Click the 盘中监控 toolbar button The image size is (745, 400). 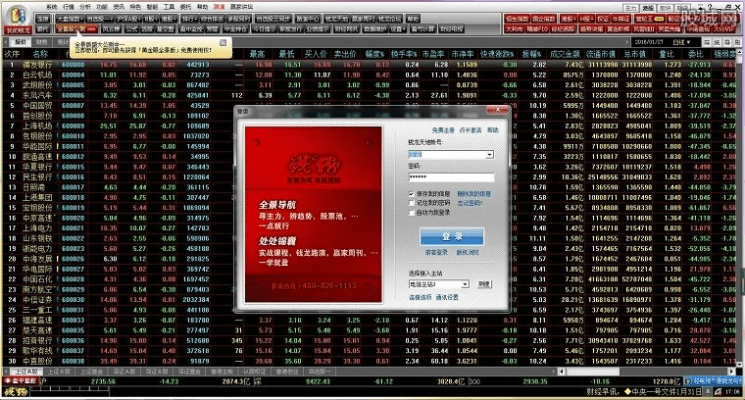coord(191,29)
